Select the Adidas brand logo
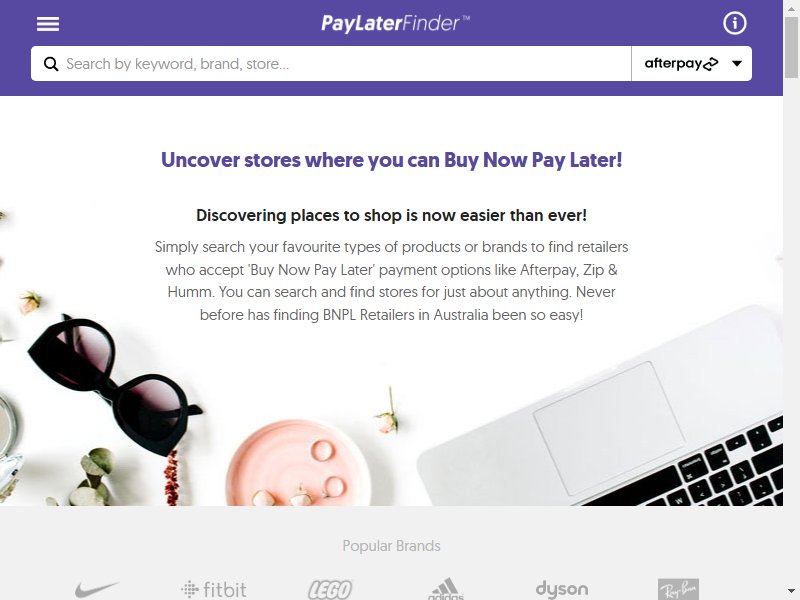The height and width of the screenshot is (600, 800). click(446, 589)
